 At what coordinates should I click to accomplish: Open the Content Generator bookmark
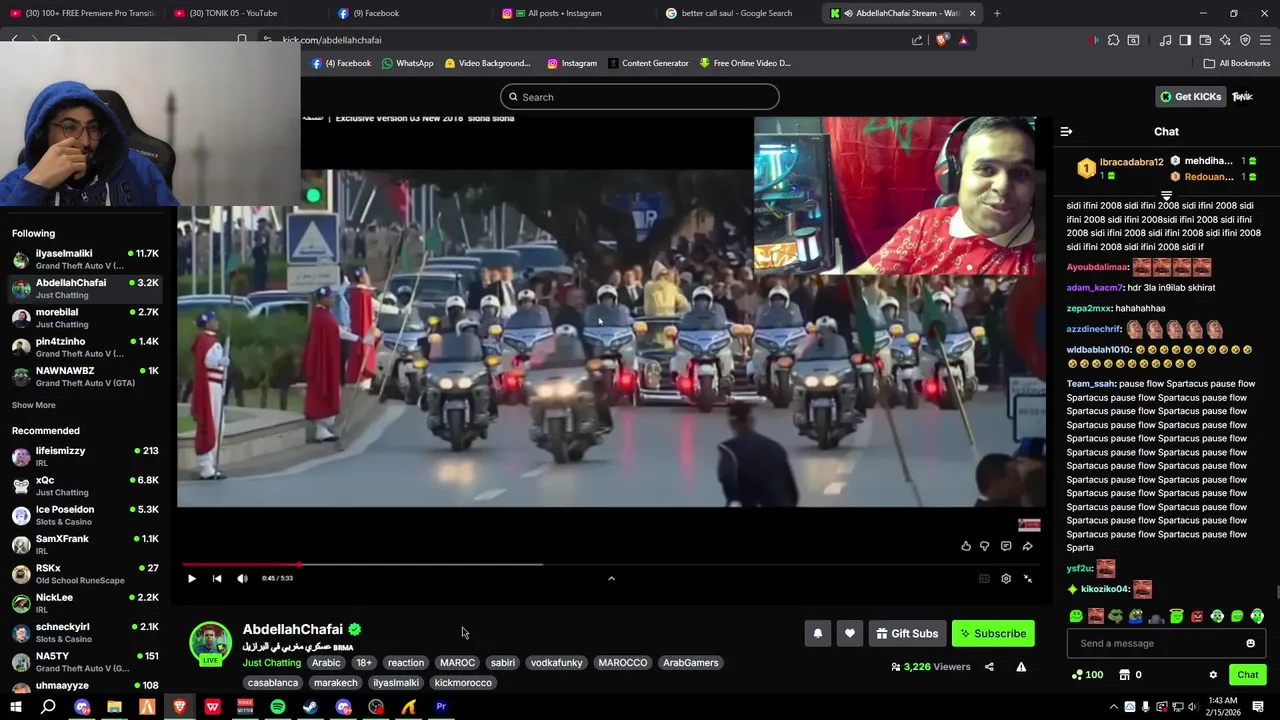[647, 63]
